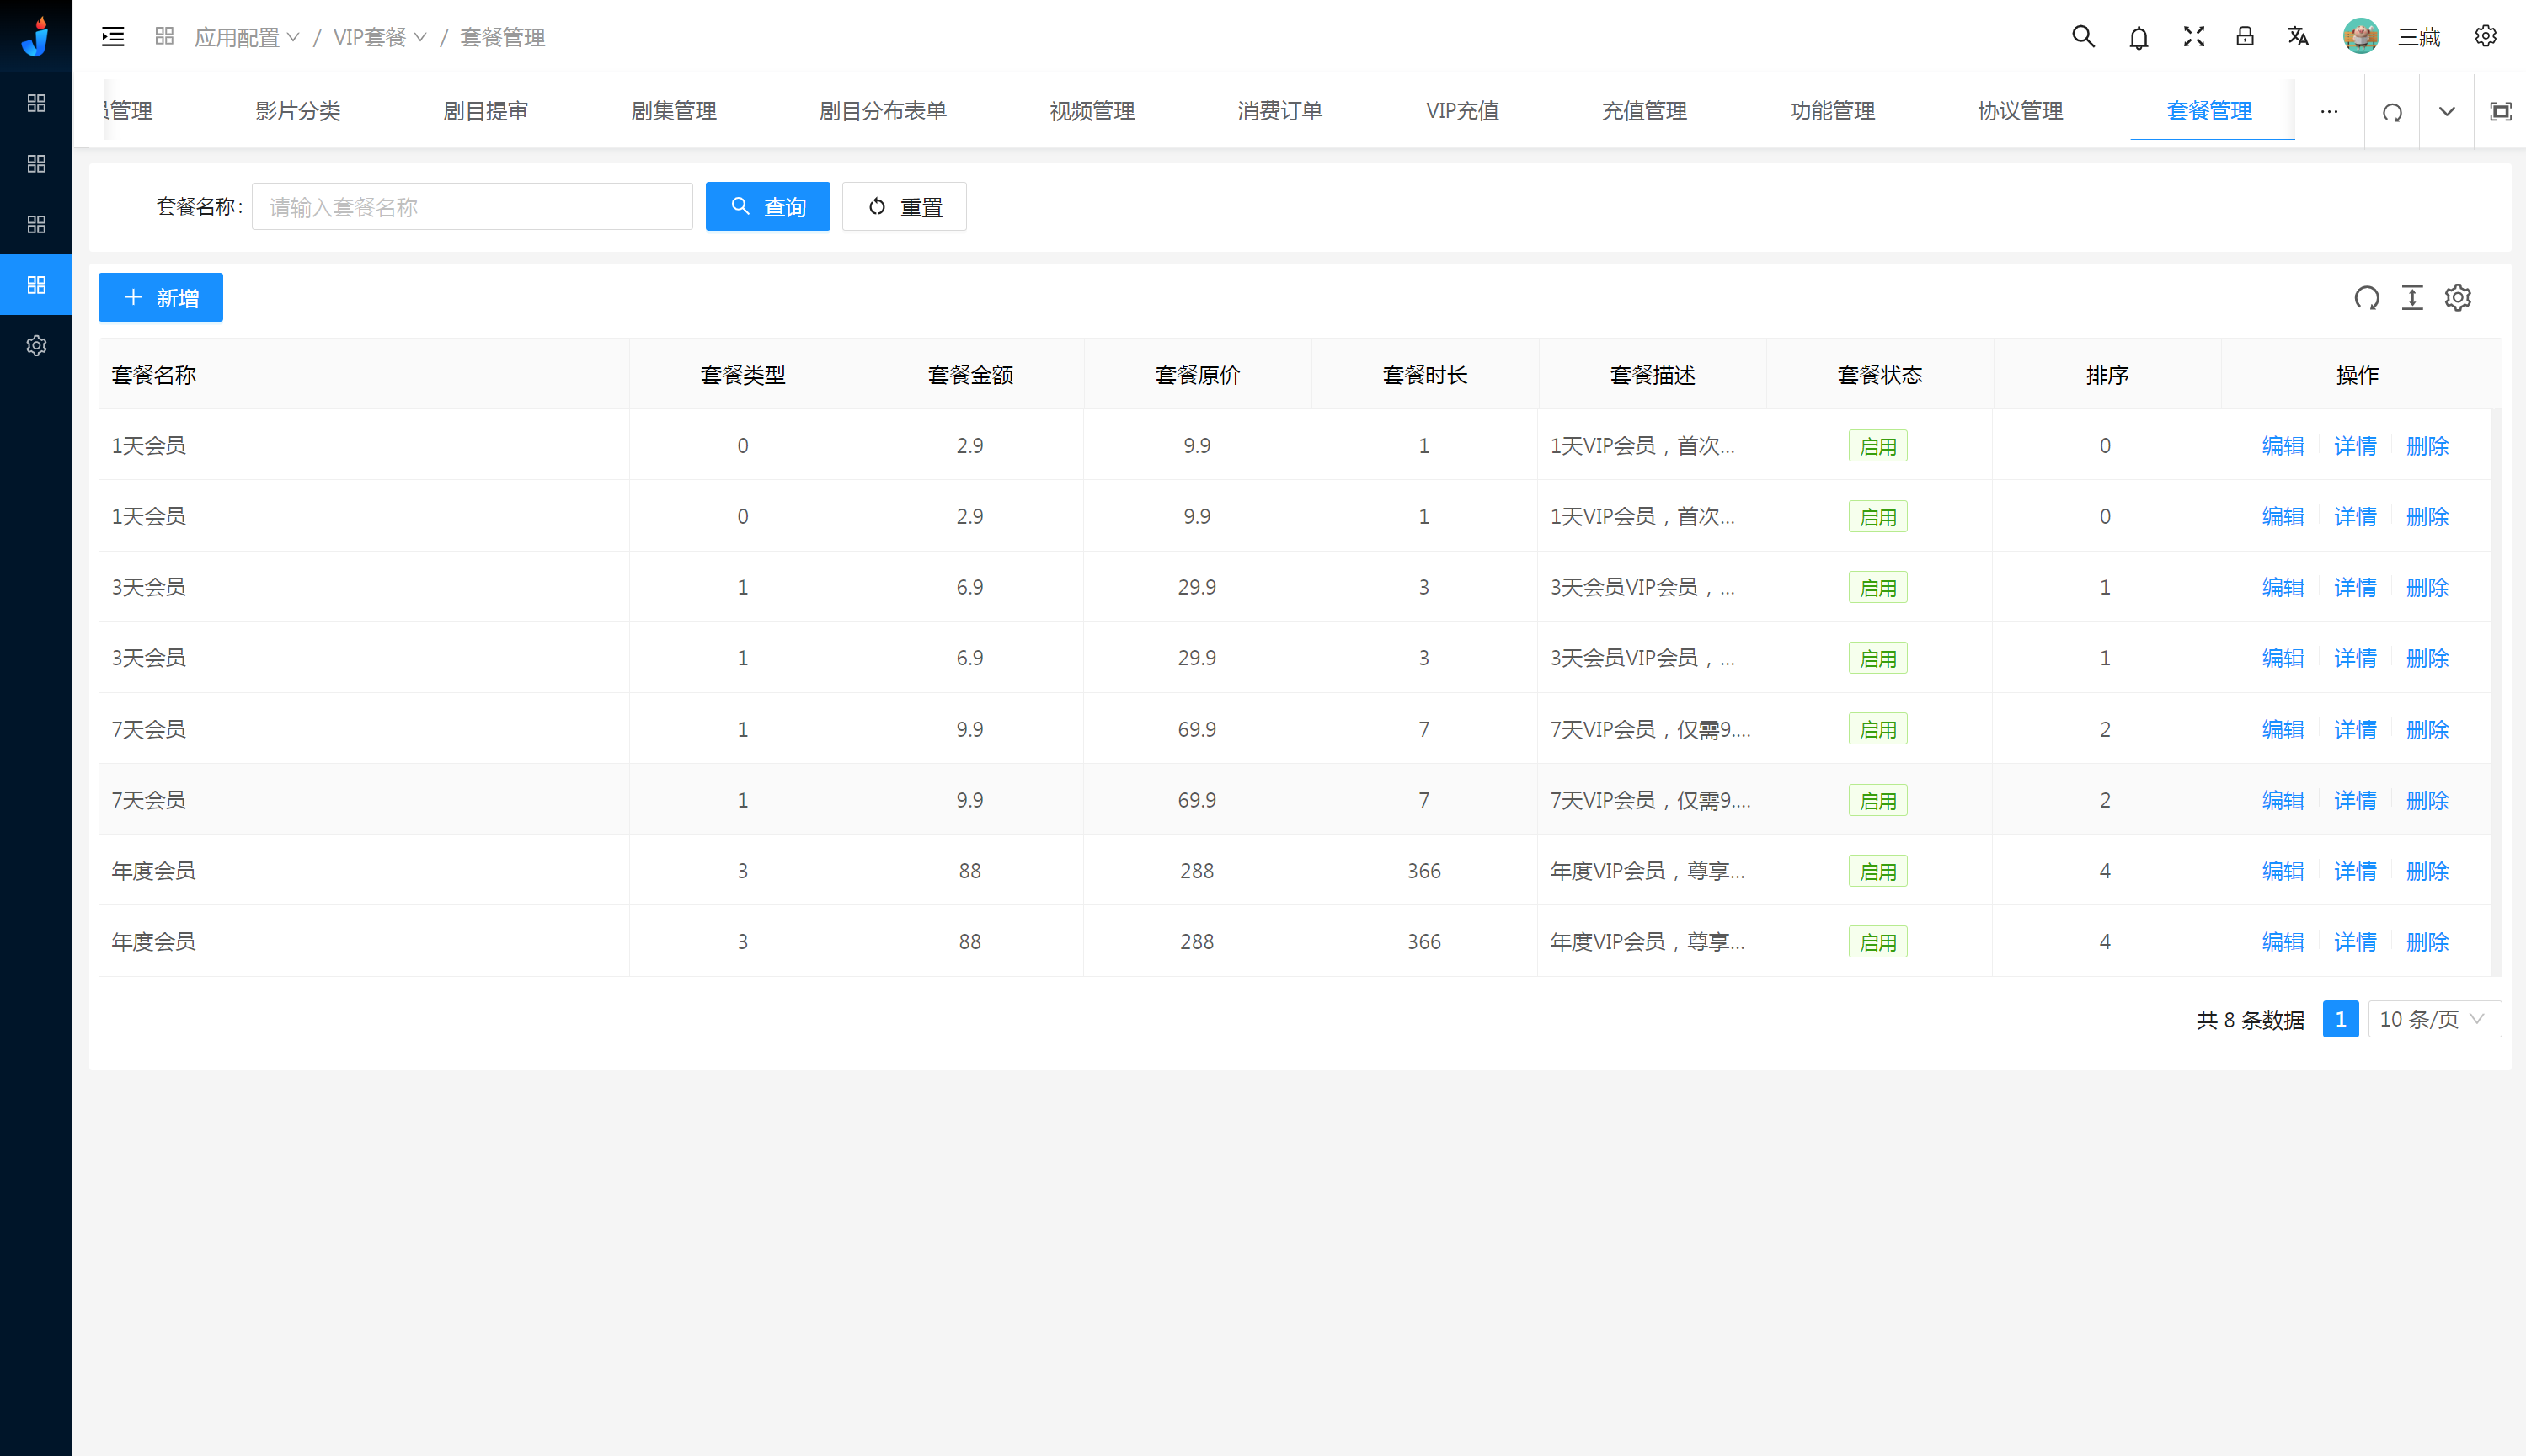Screen dimensions: 2526x1456
Task: Click the search icon in header
Action: (2082, 37)
